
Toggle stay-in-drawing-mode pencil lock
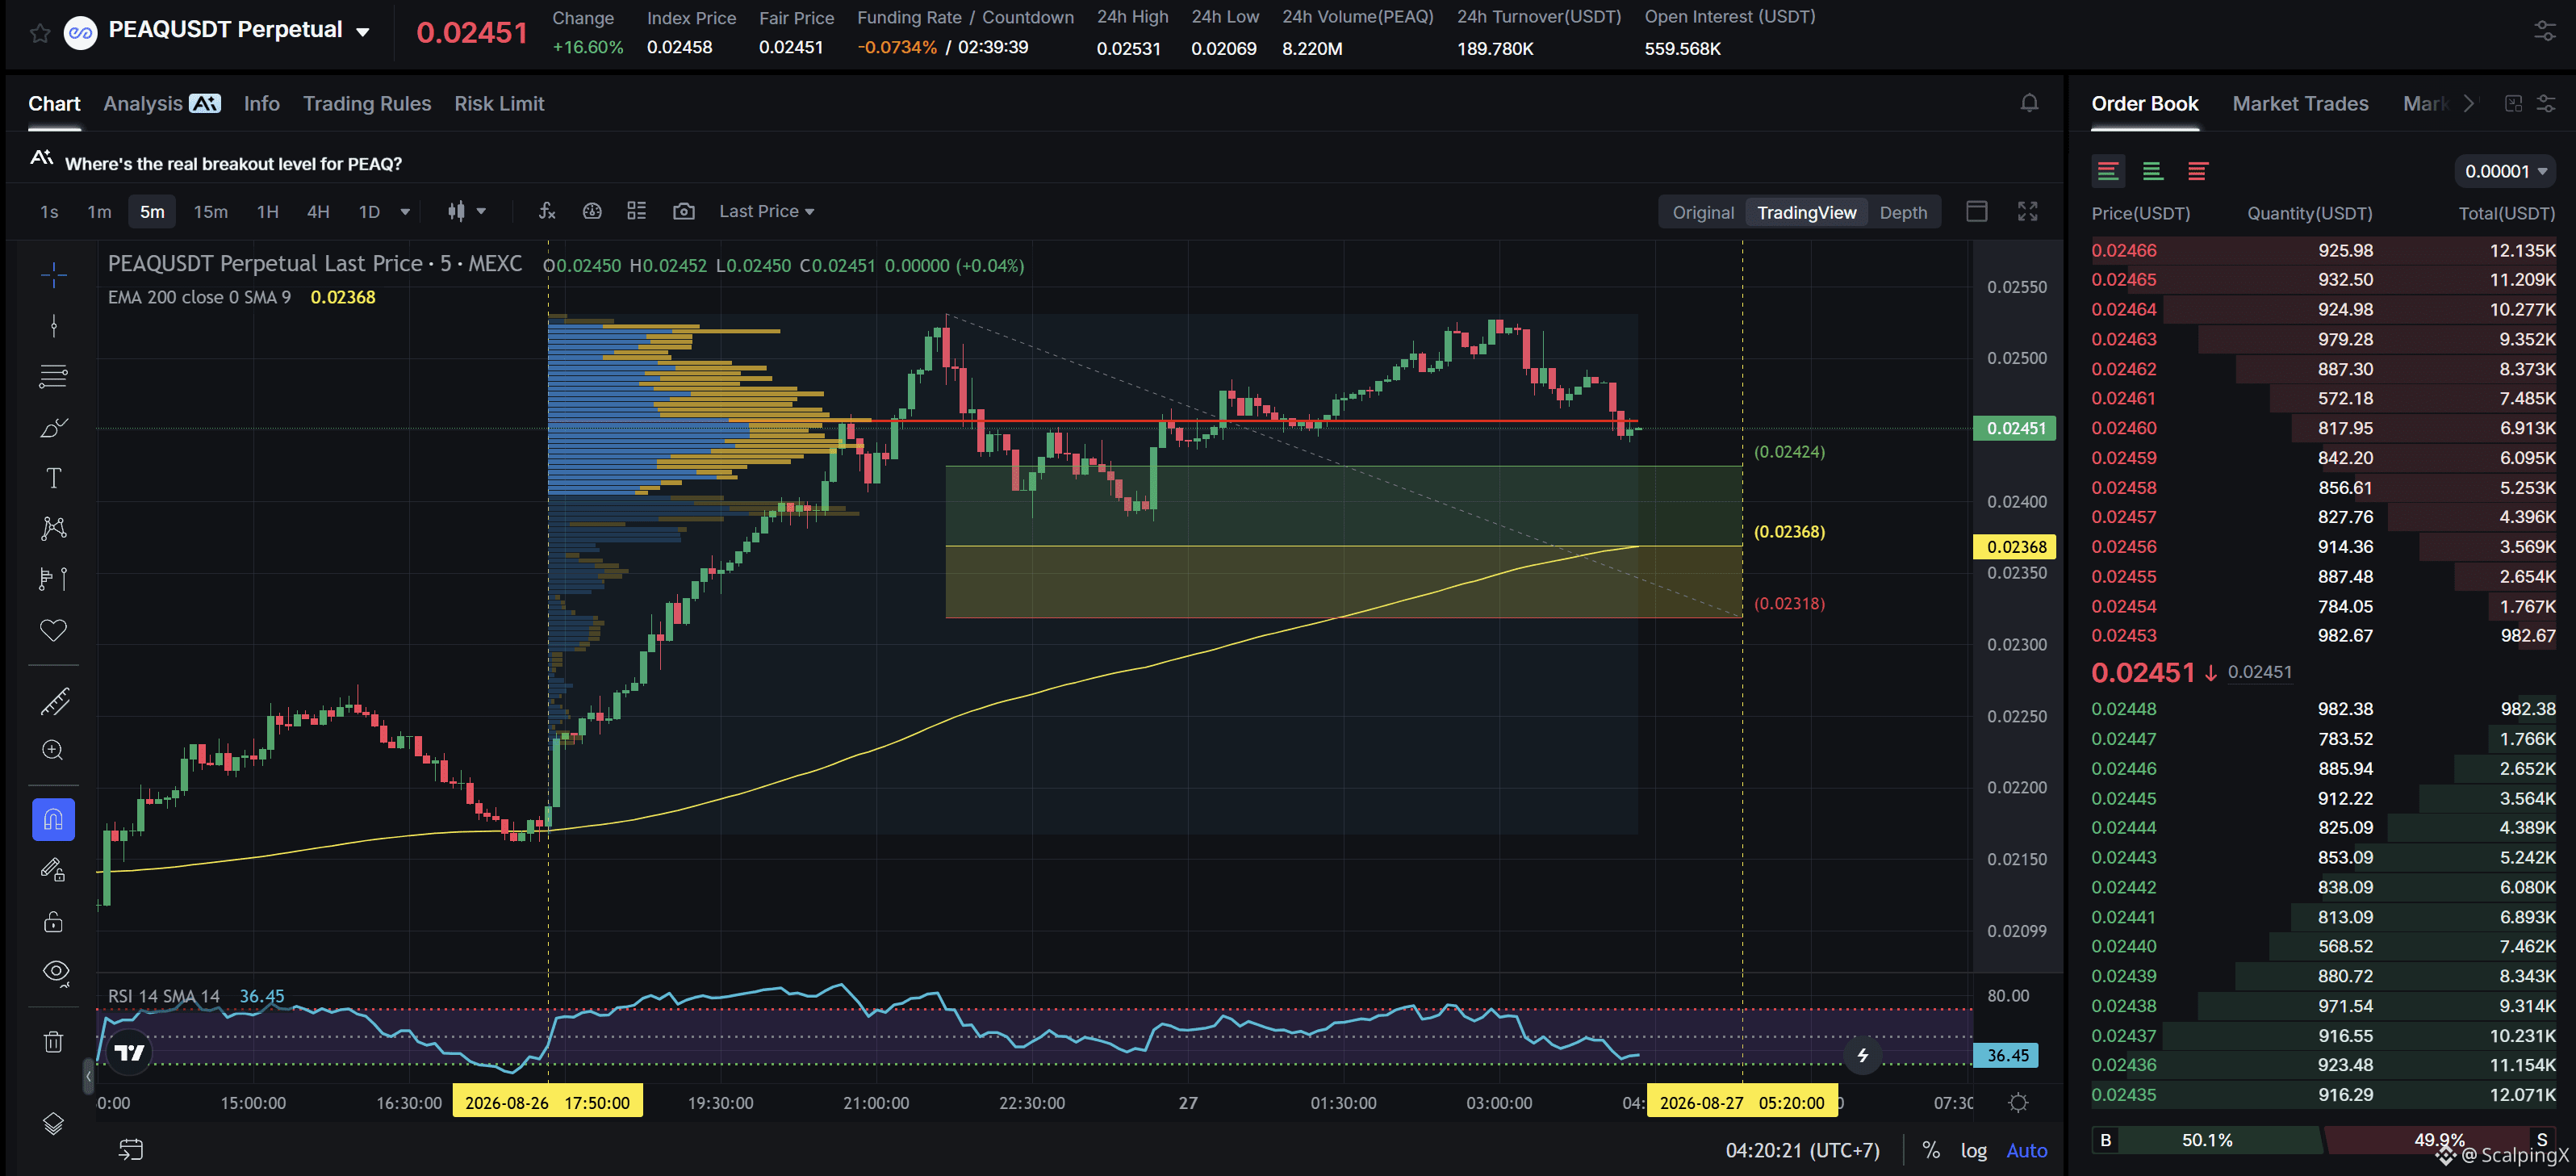(54, 870)
